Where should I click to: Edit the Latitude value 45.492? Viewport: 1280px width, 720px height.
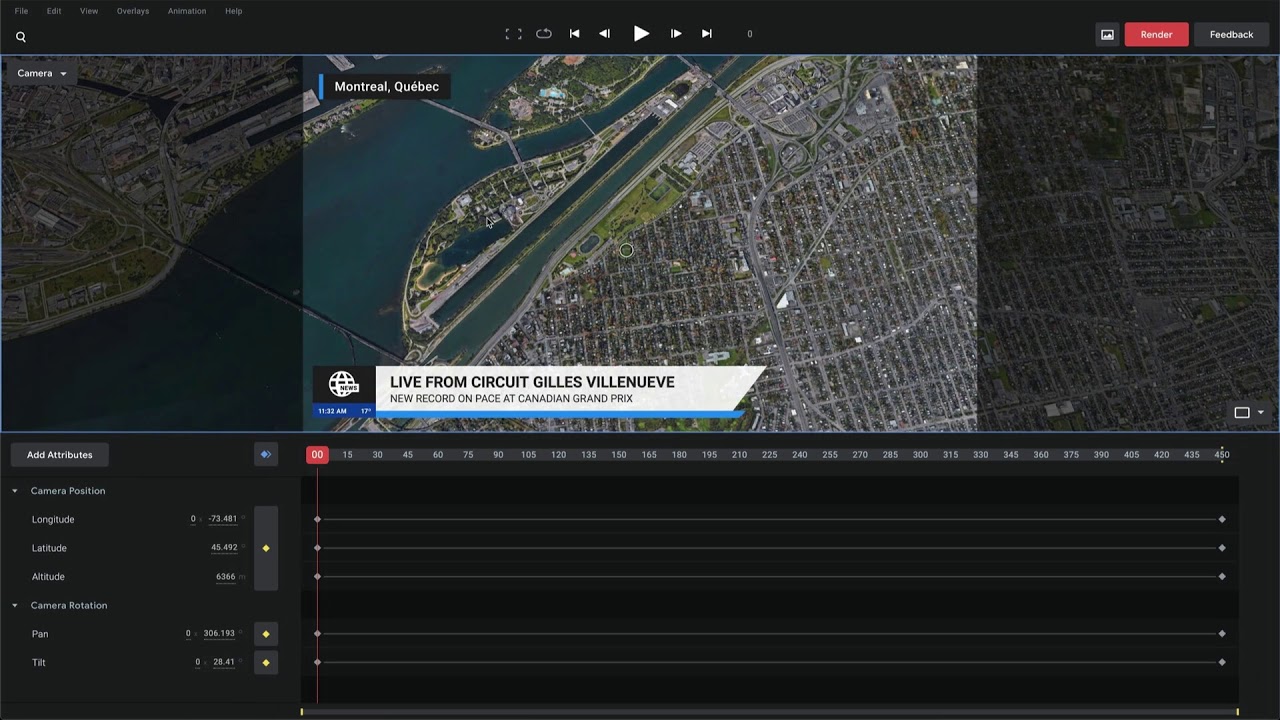pos(224,548)
